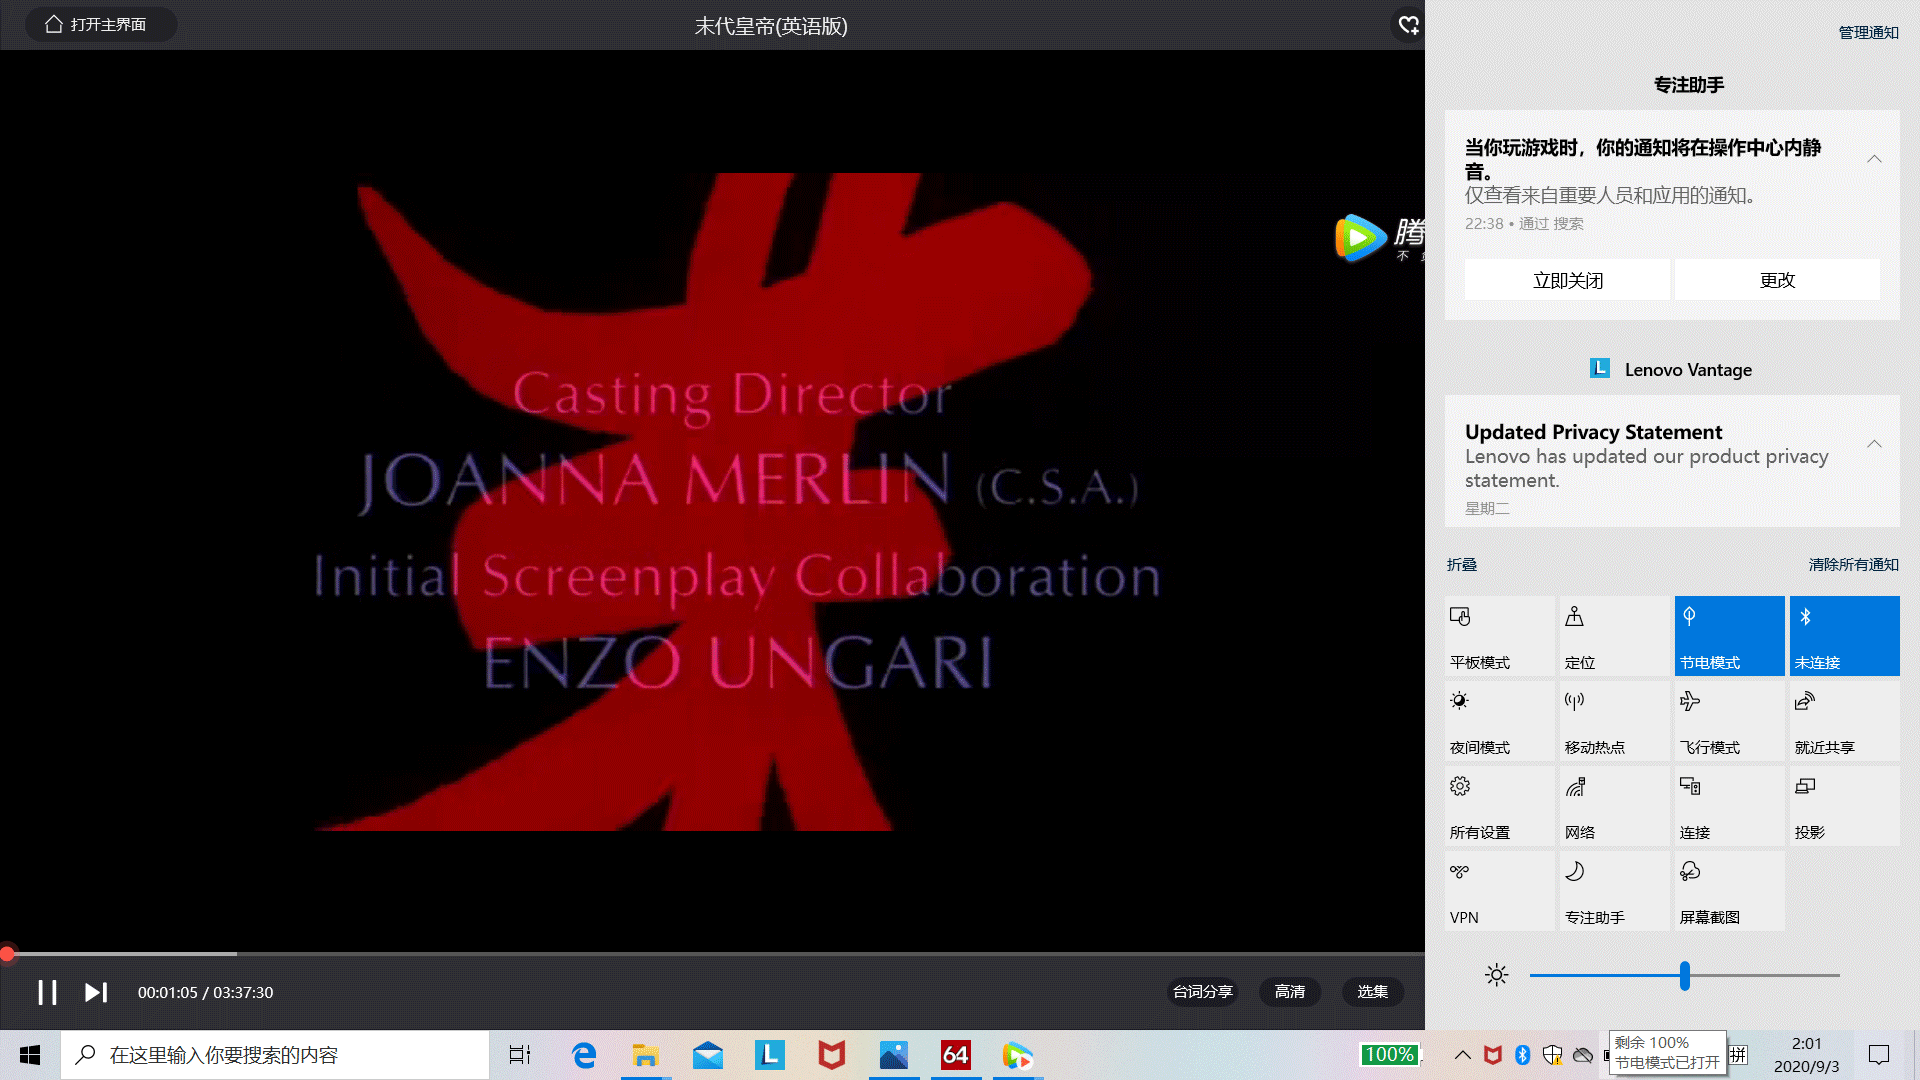The height and width of the screenshot is (1080, 1920).
Task: Click the McAfee system tray icon
Action: tap(1493, 1055)
